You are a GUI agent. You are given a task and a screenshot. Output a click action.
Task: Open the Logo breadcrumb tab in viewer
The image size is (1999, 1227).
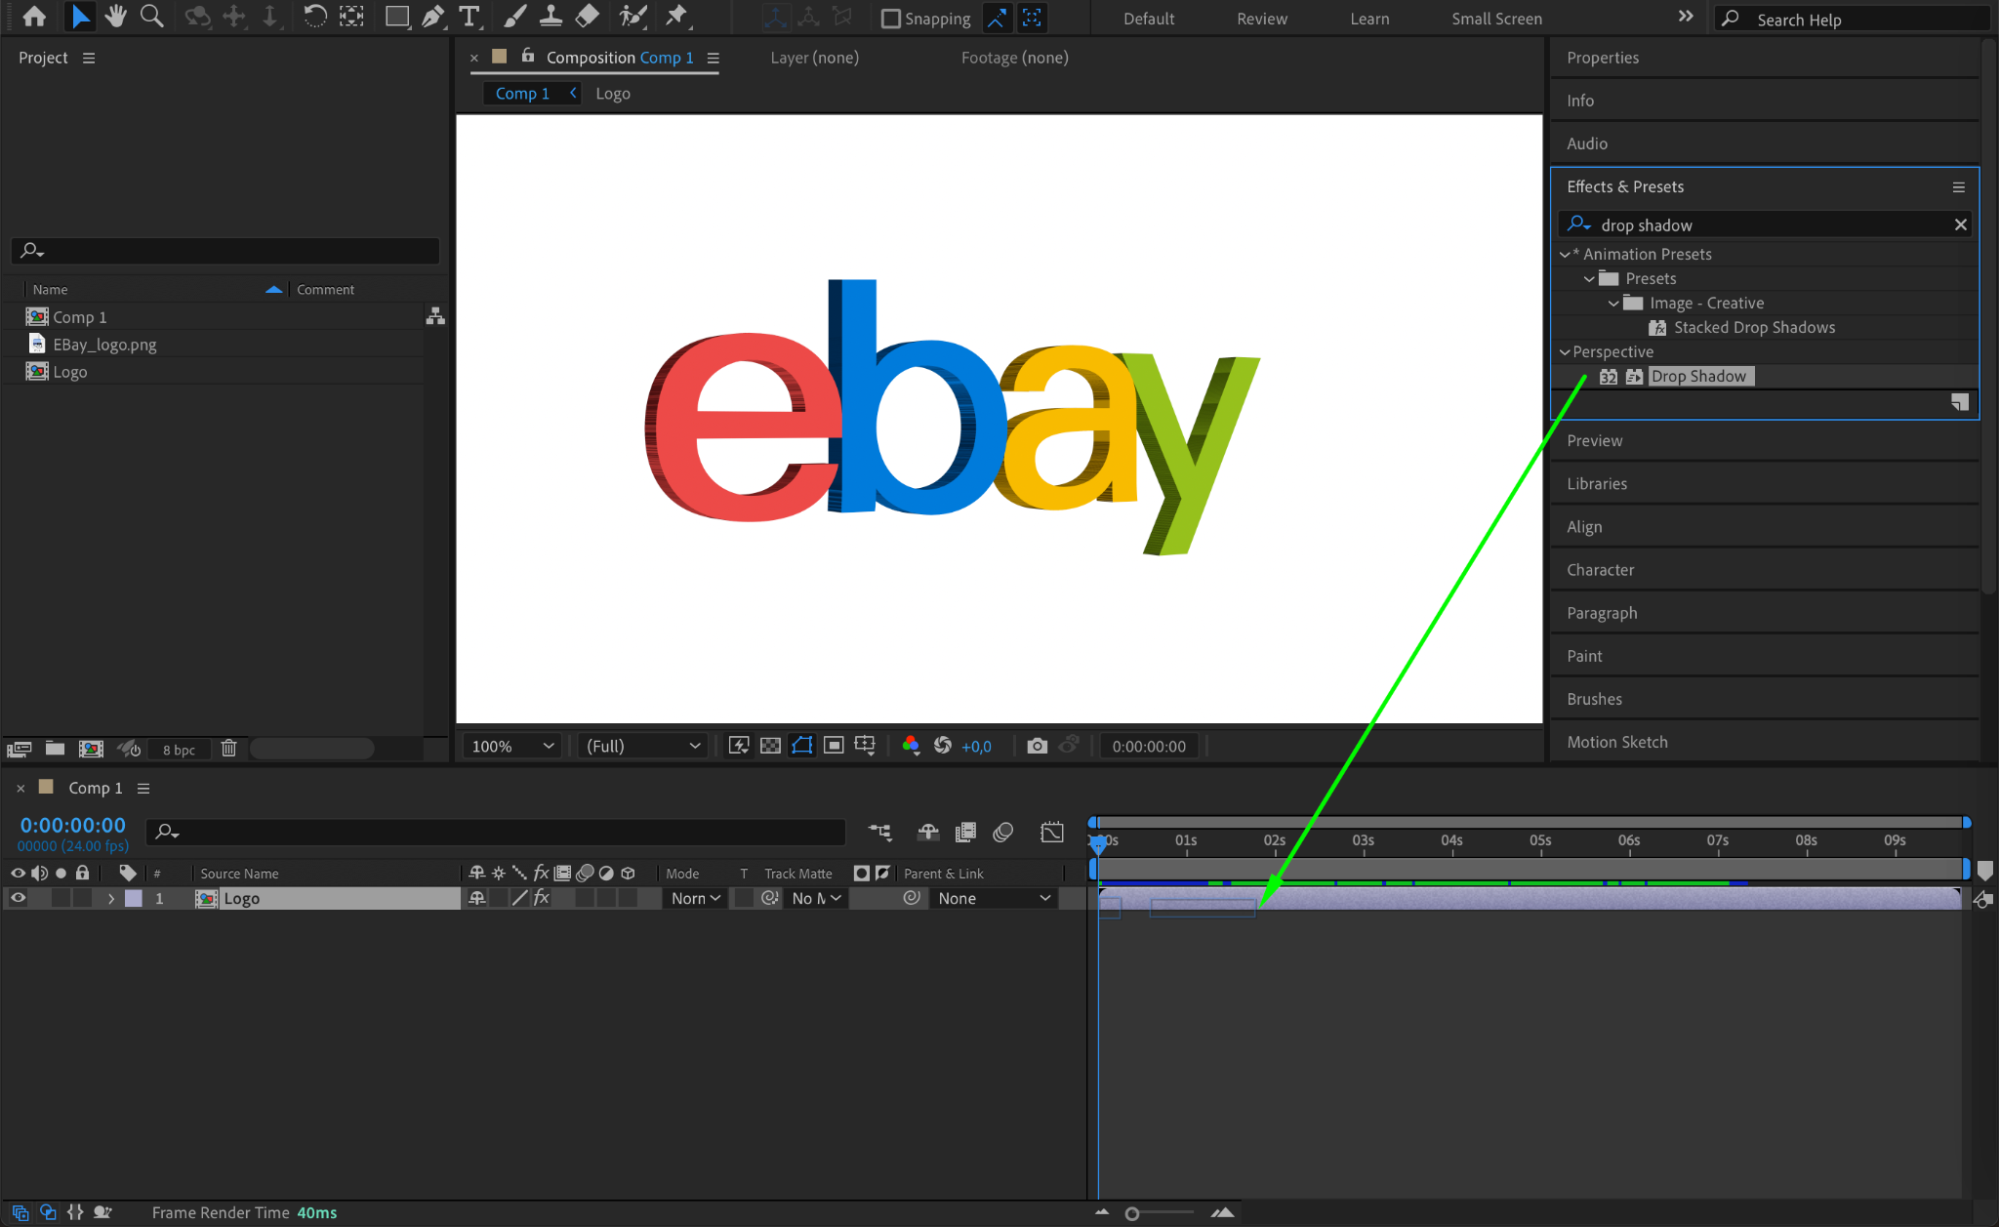(x=612, y=93)
